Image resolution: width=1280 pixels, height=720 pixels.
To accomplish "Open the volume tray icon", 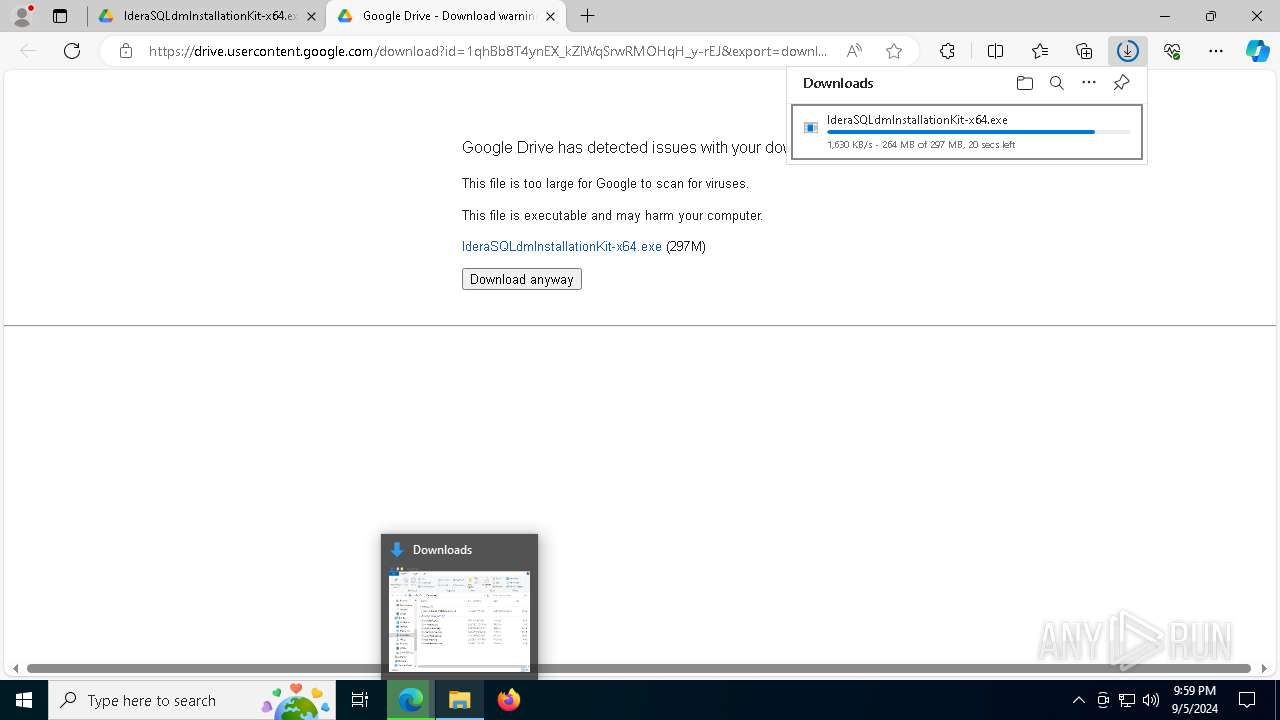I will click(x=1151, y=700).
